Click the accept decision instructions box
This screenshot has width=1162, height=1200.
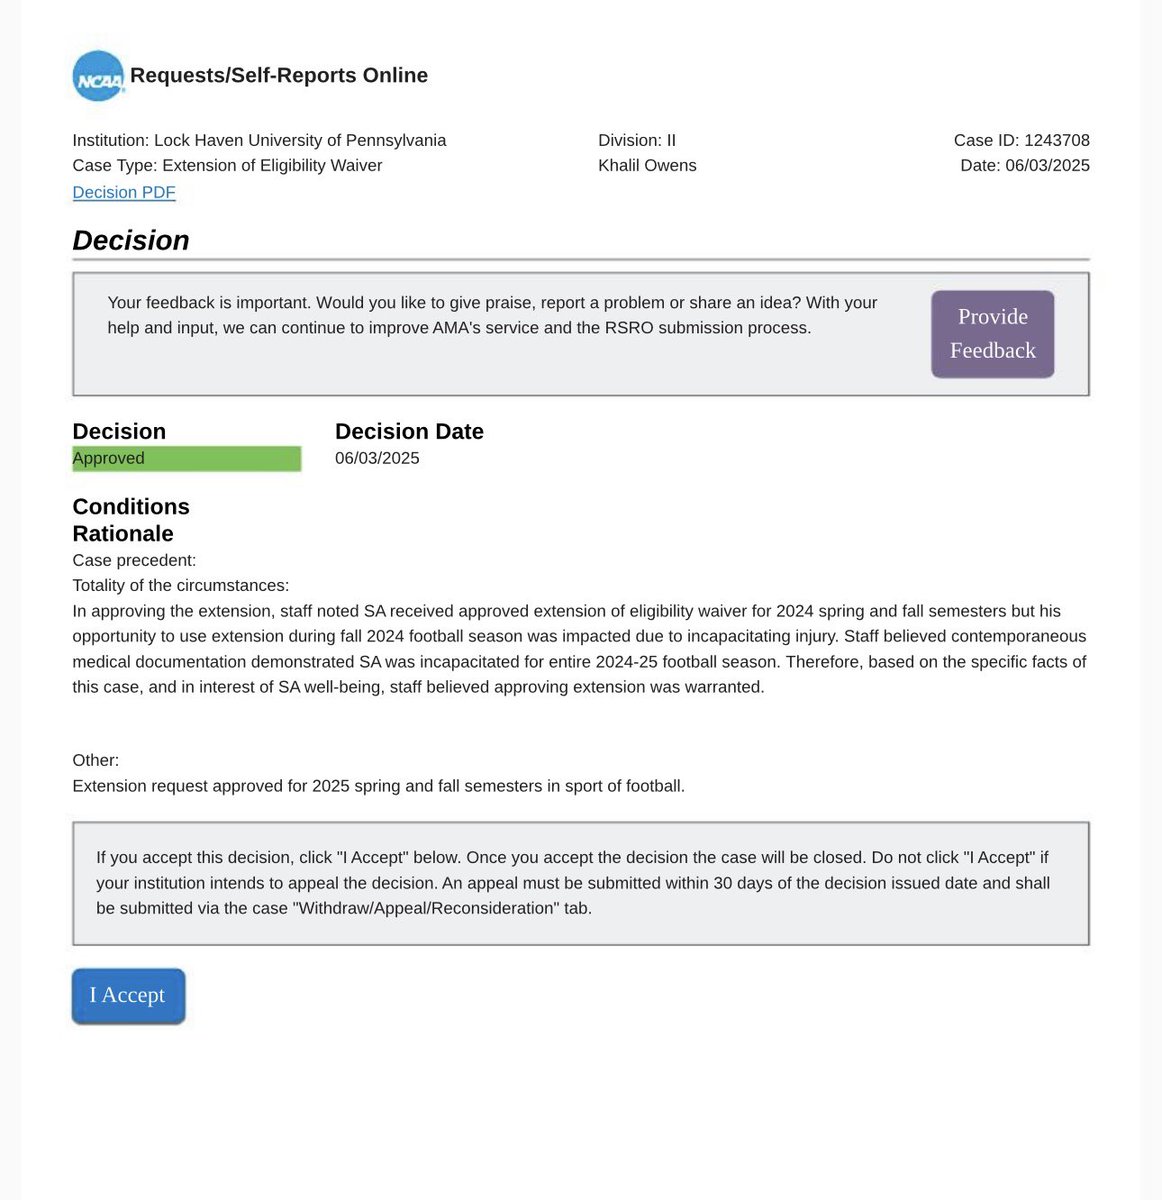click(x=581, y=883)
